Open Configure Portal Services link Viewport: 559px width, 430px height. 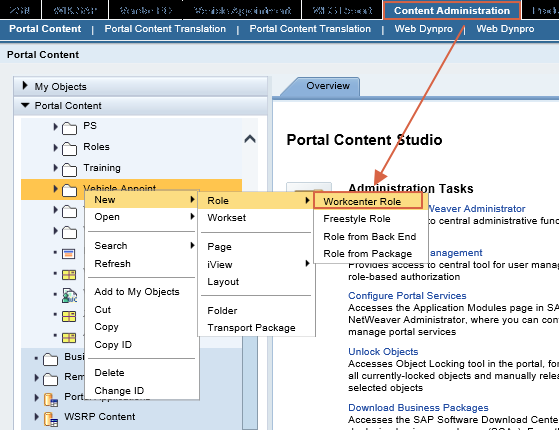[407, 296]
